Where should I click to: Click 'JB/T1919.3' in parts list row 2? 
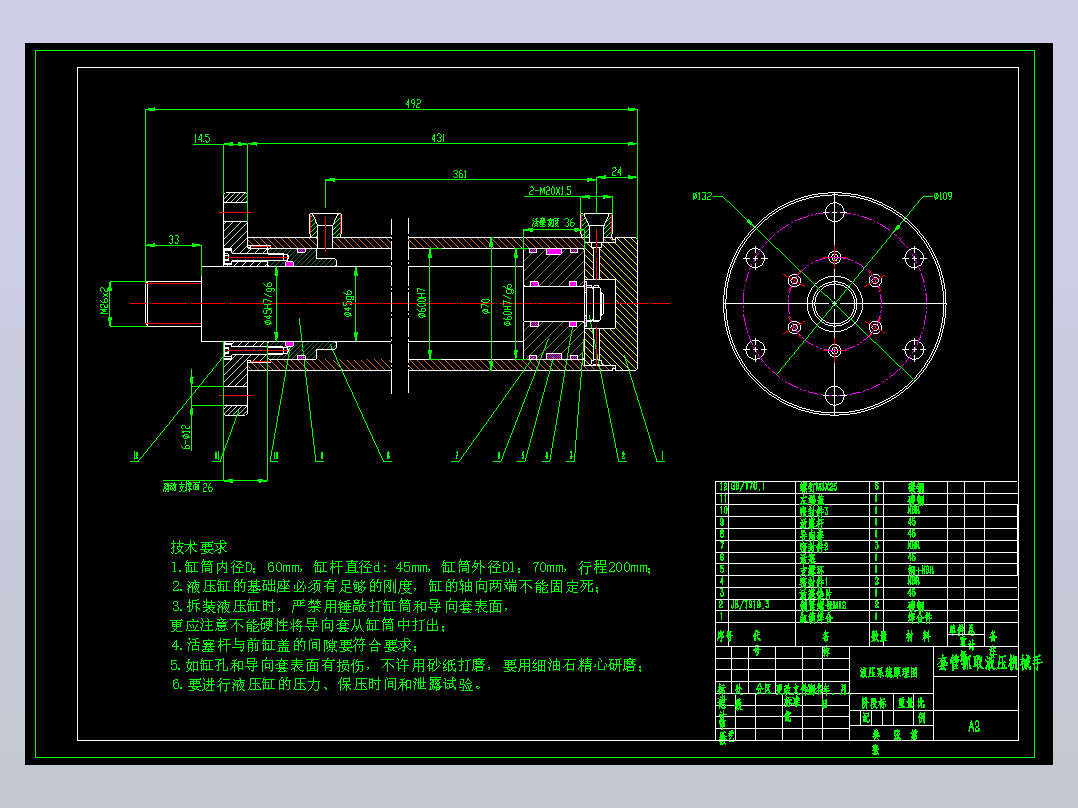tap(750, 605)
